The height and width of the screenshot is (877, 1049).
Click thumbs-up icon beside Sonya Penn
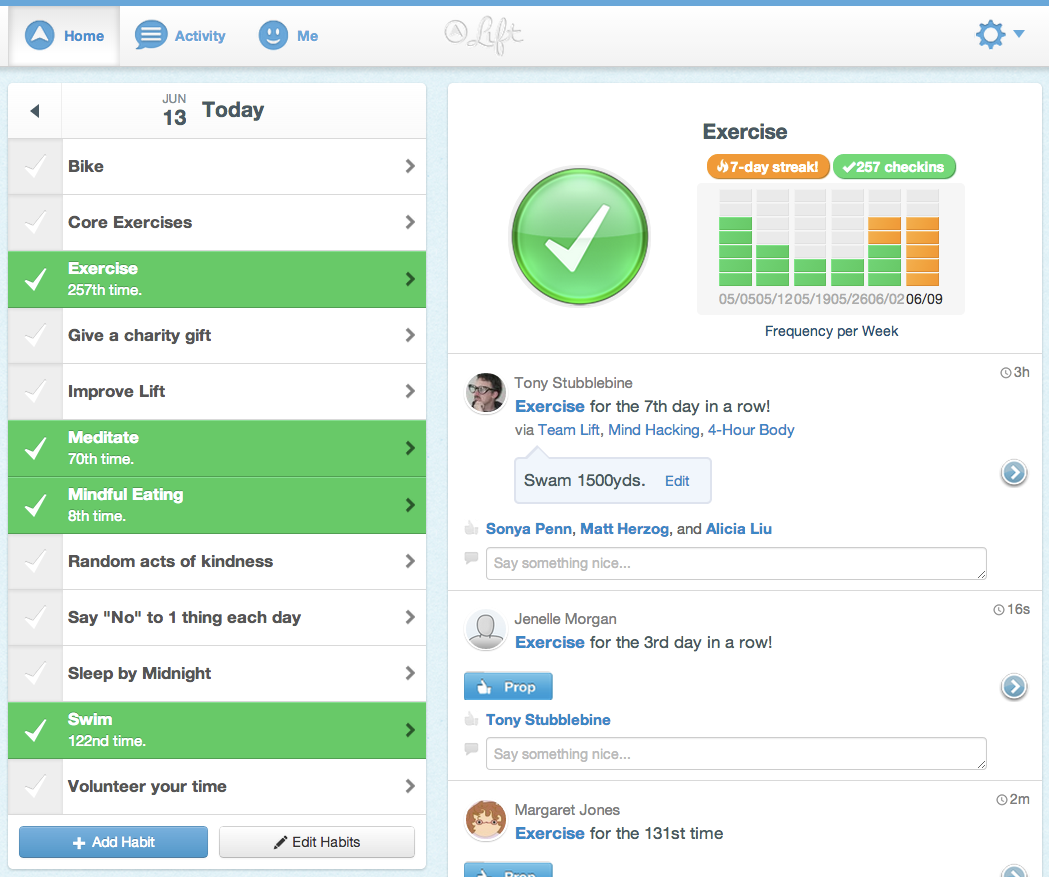click(x=471, y=528)
